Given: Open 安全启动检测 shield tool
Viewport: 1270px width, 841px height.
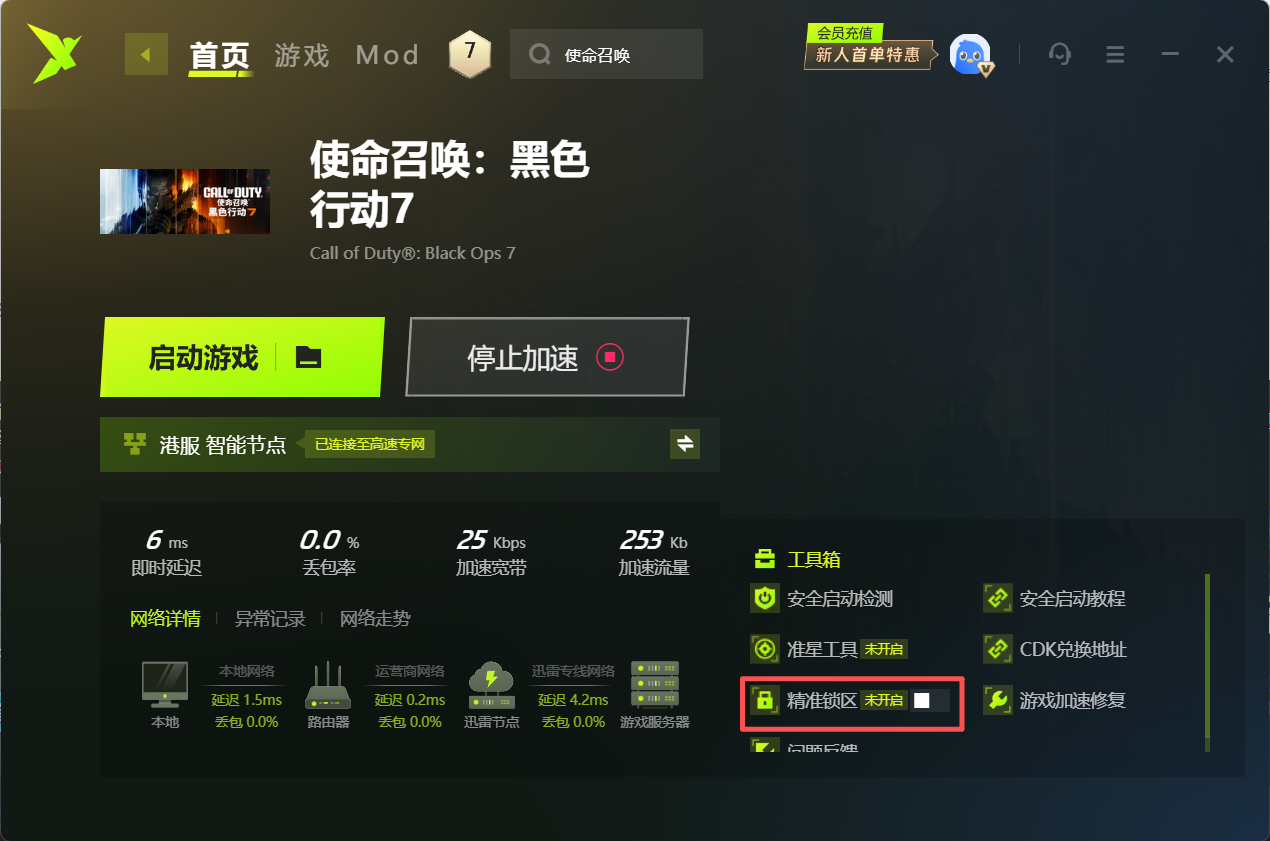Looking at the screenshot, I should [x=821, y=599].
